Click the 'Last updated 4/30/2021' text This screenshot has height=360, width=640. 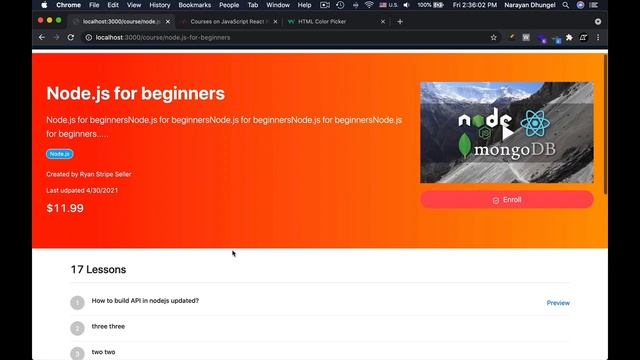[x=82, y=191]
